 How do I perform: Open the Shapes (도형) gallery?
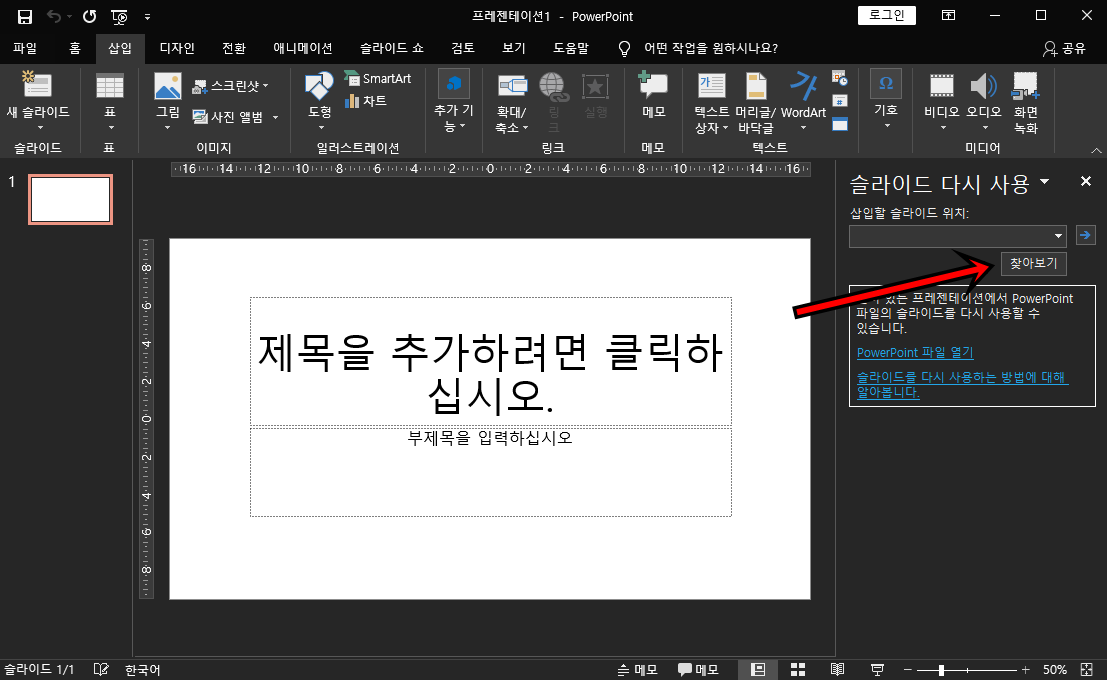(319, 86)
